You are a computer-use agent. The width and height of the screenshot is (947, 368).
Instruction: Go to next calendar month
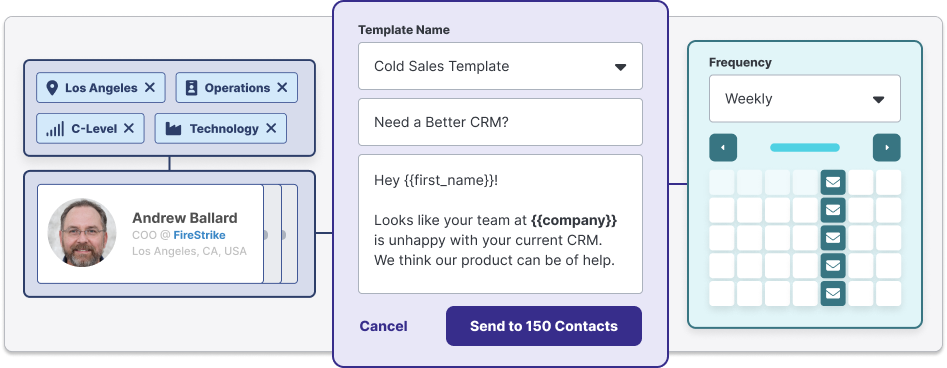pyautogui.click(x=887, y=147)
